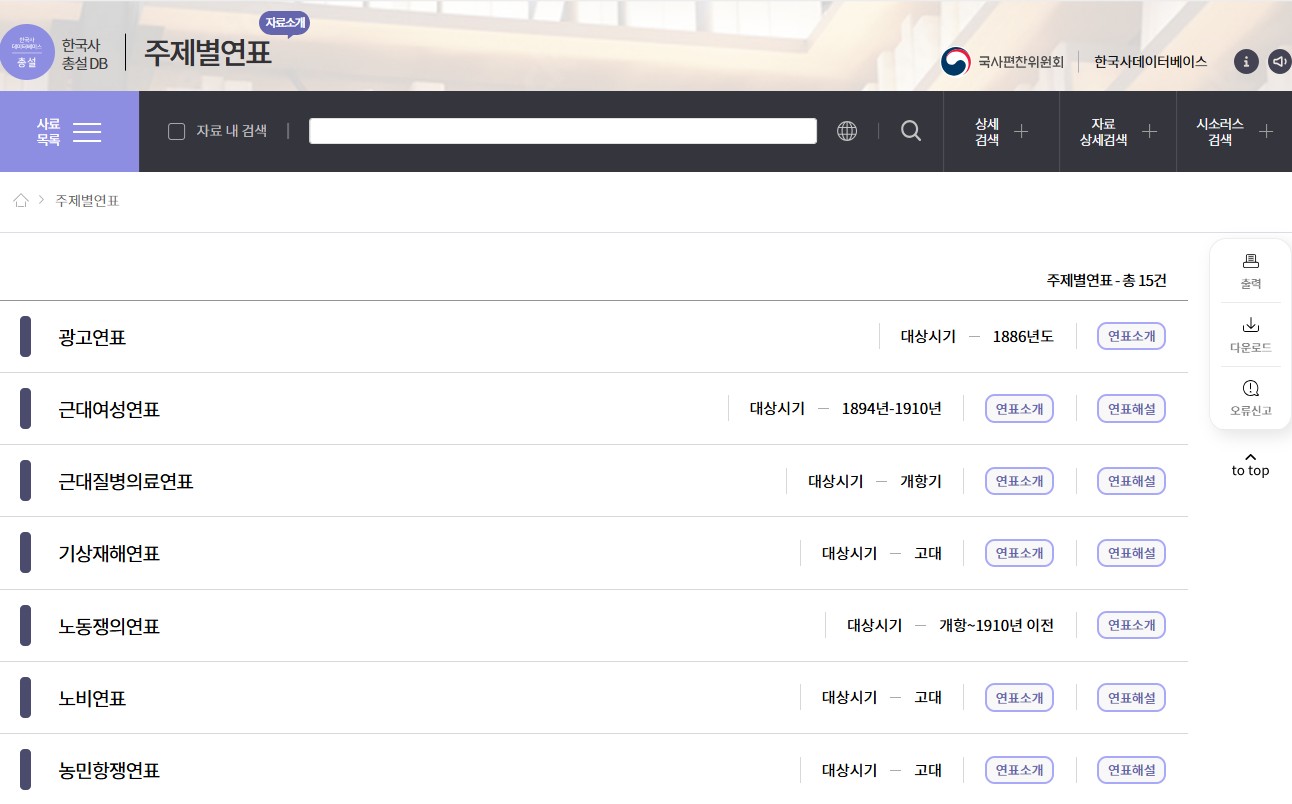
Task: Expand the 상세검색 panel
Action: tap(1001, 131)
